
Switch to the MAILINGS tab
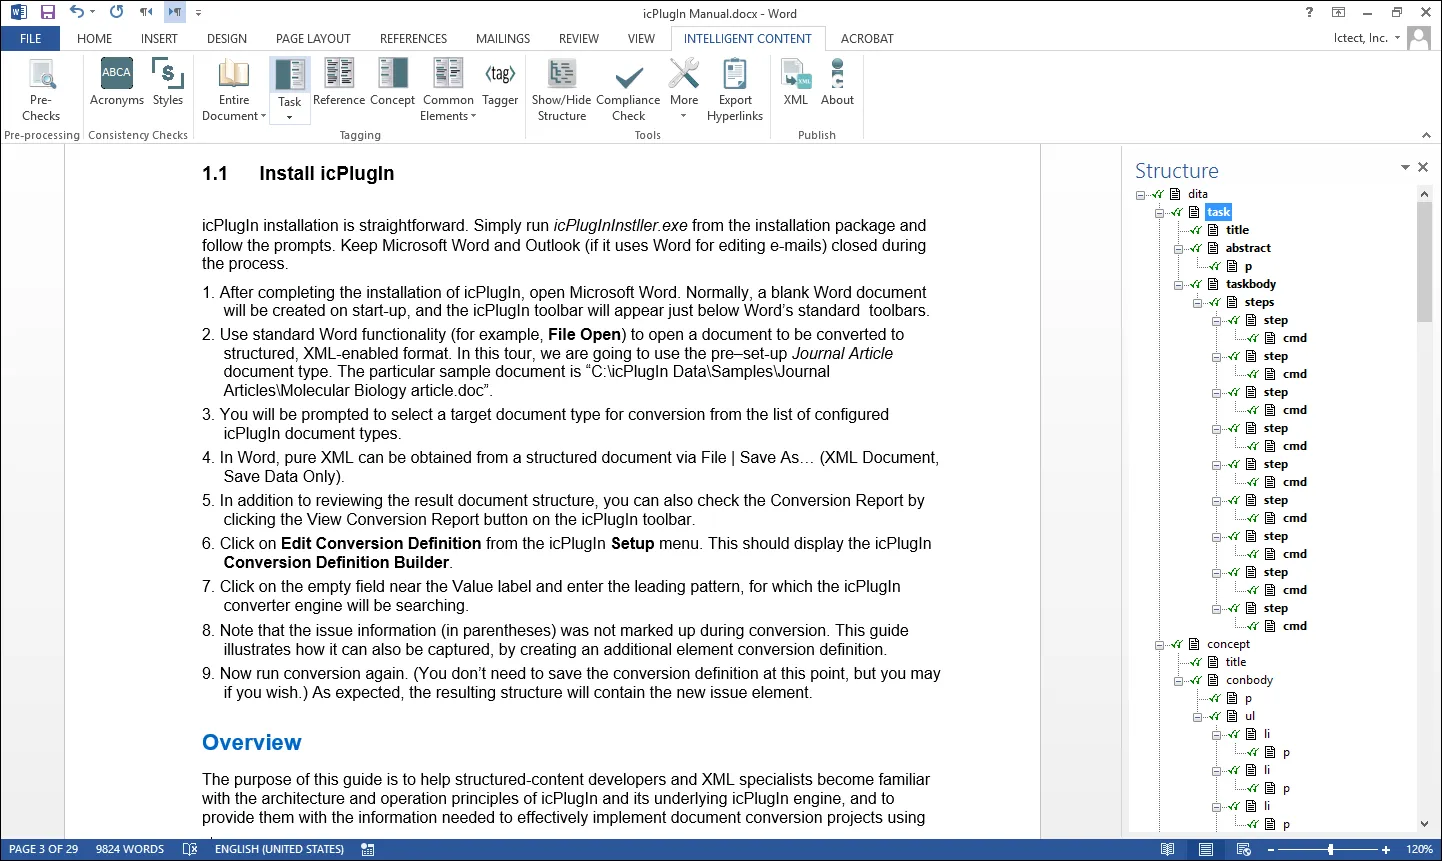click(x=503, y=39)
